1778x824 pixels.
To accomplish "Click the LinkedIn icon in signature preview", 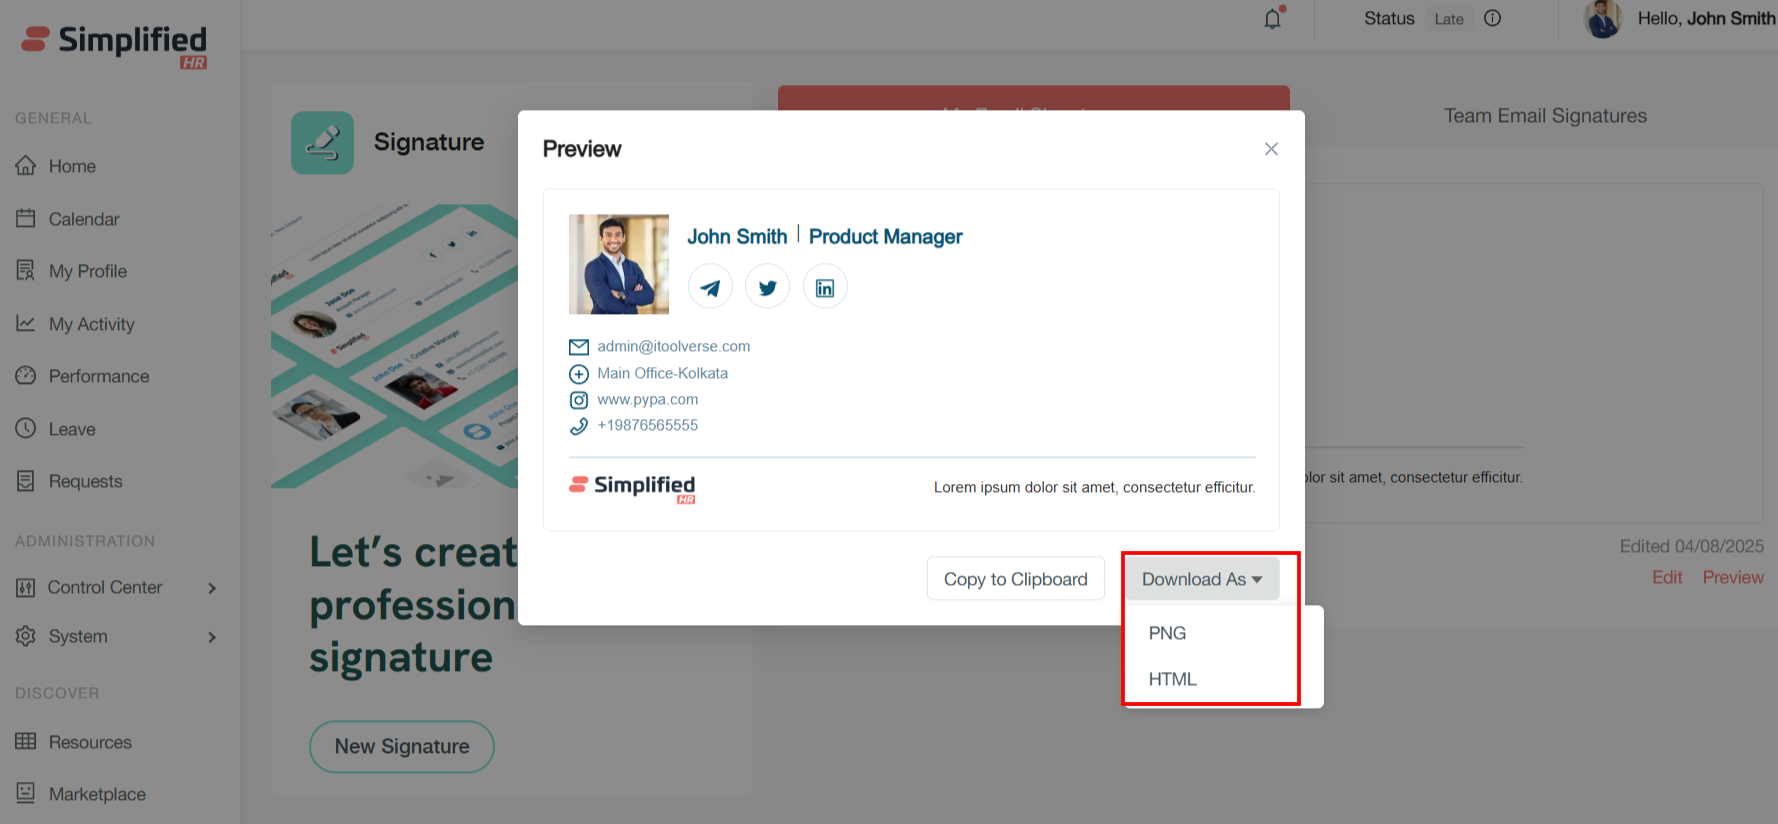I will [x=825, y=288].
